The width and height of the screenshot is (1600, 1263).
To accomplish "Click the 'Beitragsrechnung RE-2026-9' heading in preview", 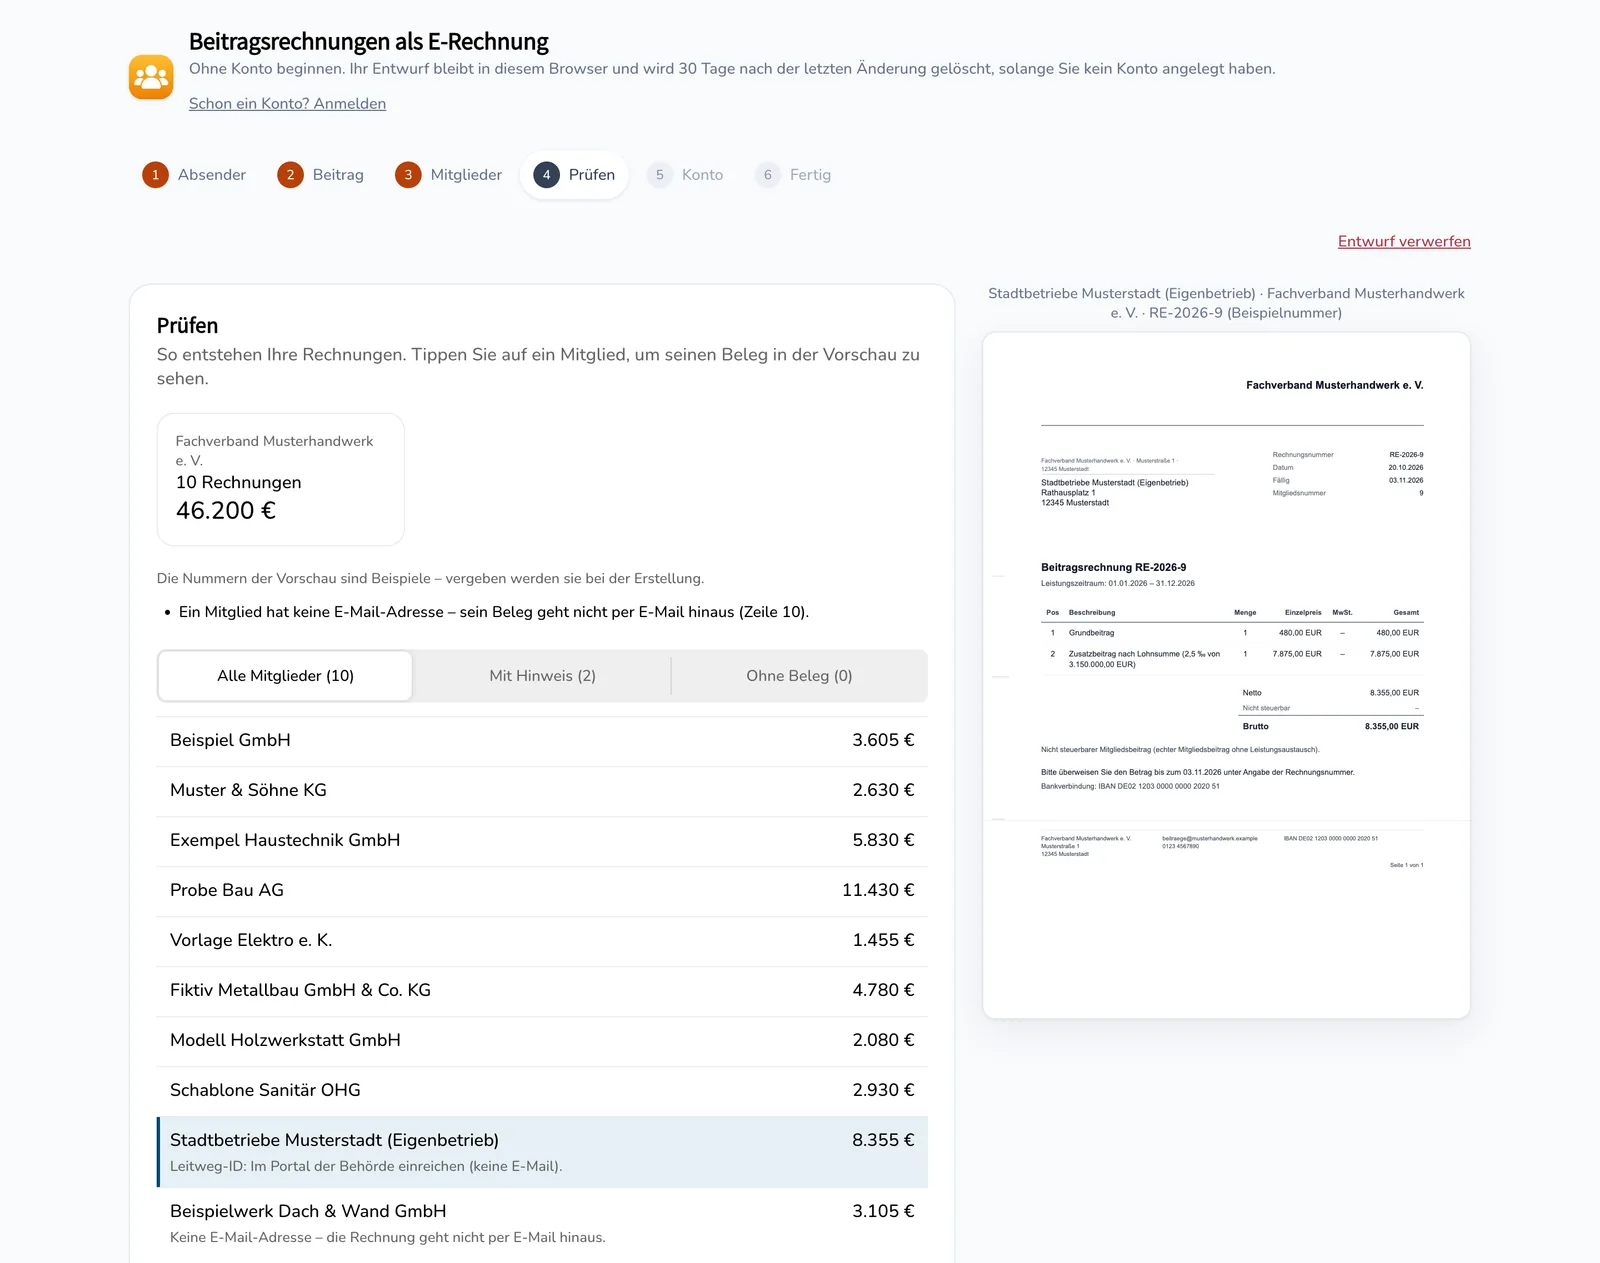I will point(1113,567).
